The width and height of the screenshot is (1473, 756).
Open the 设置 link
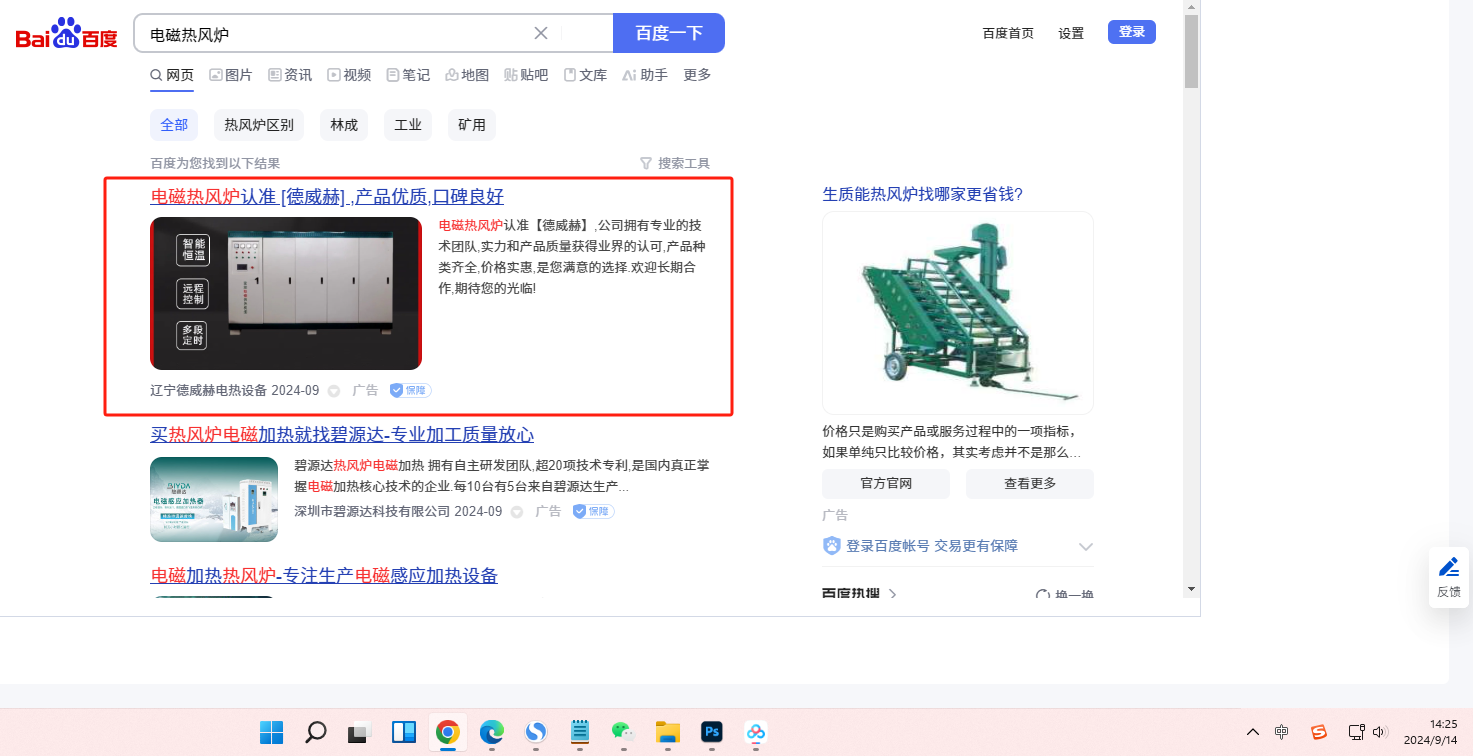tap(1071, 33)
